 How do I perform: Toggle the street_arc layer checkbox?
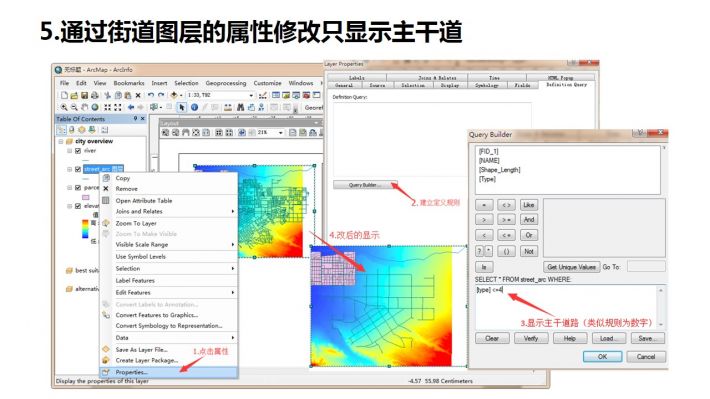[78, 169]
